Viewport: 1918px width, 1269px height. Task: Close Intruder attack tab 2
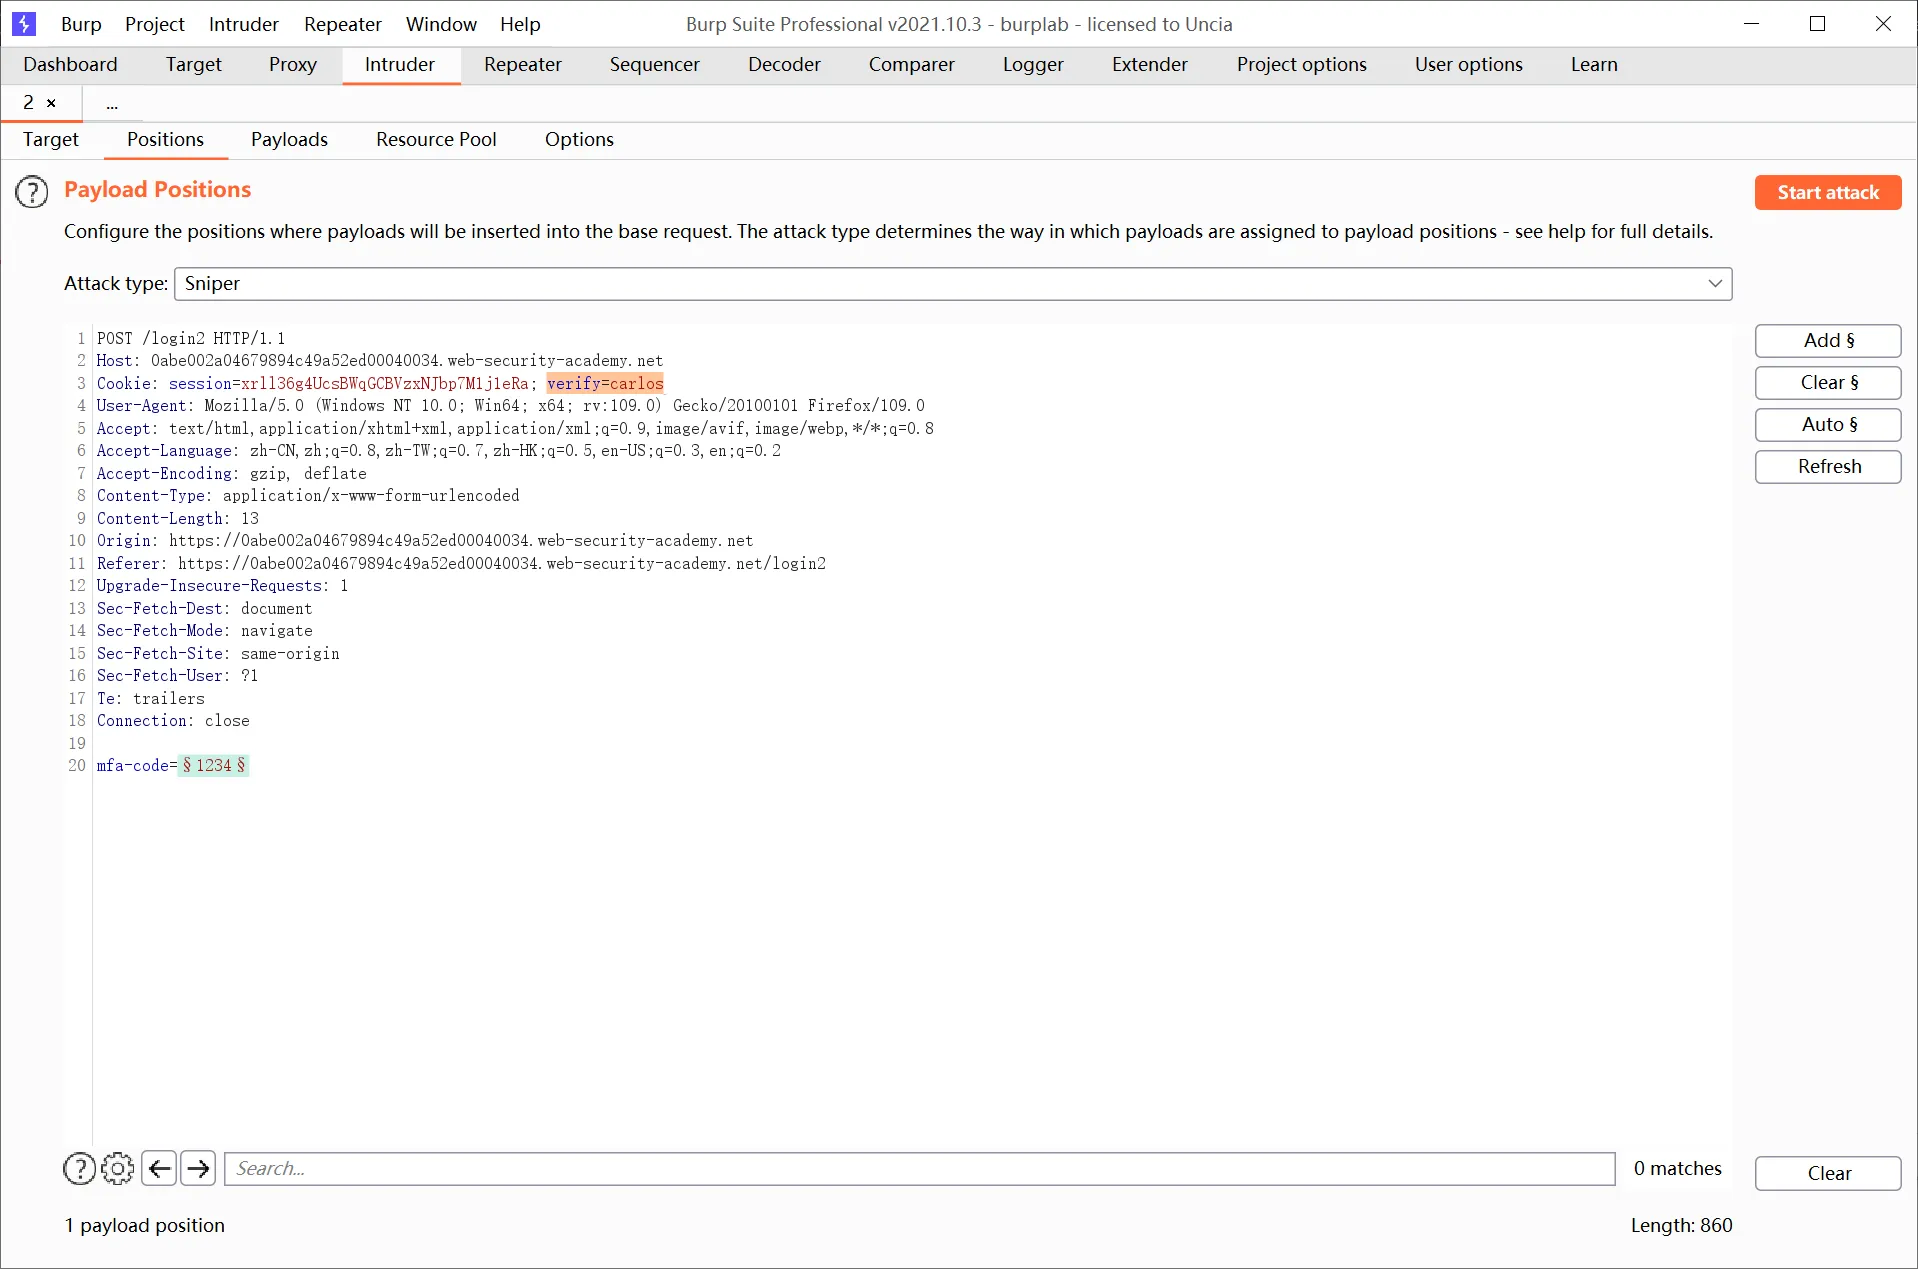[51, 103]
